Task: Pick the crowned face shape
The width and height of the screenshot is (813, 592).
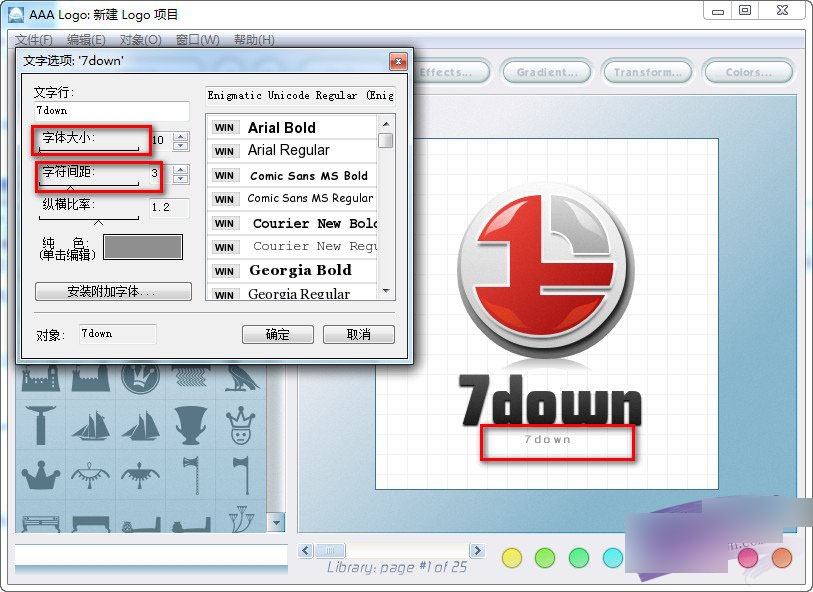Action: pyautogui.click(x=241, y=425)
